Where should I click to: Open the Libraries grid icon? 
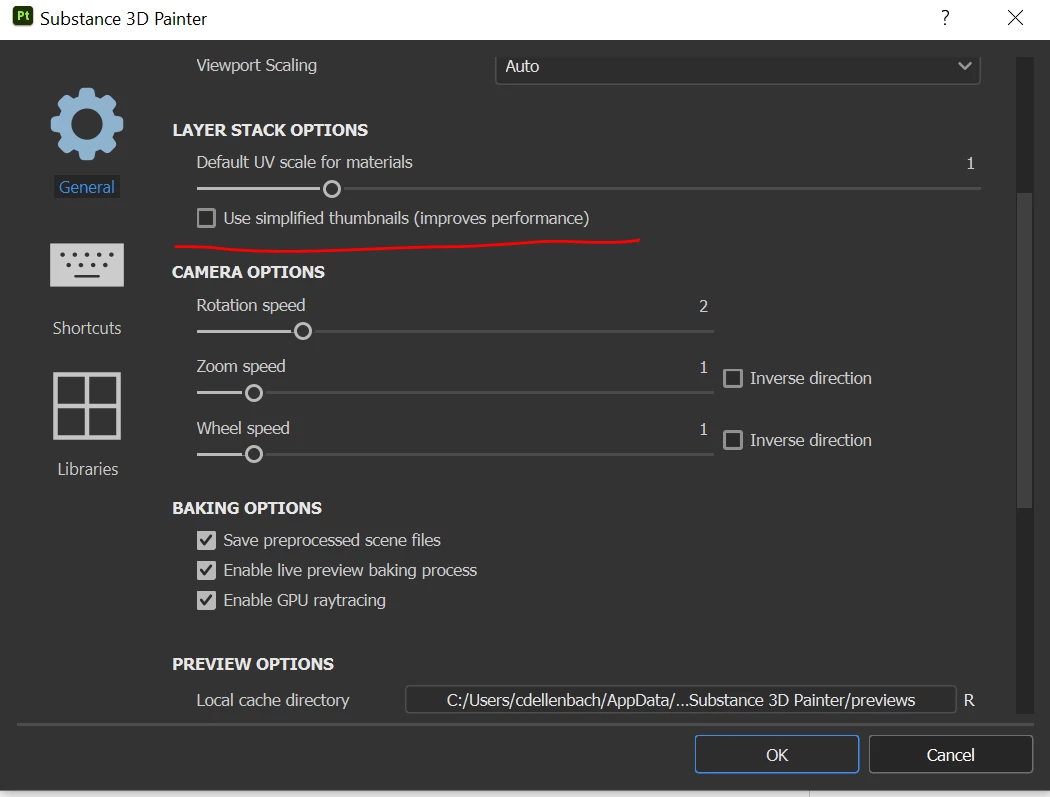(x=87, y=406)
